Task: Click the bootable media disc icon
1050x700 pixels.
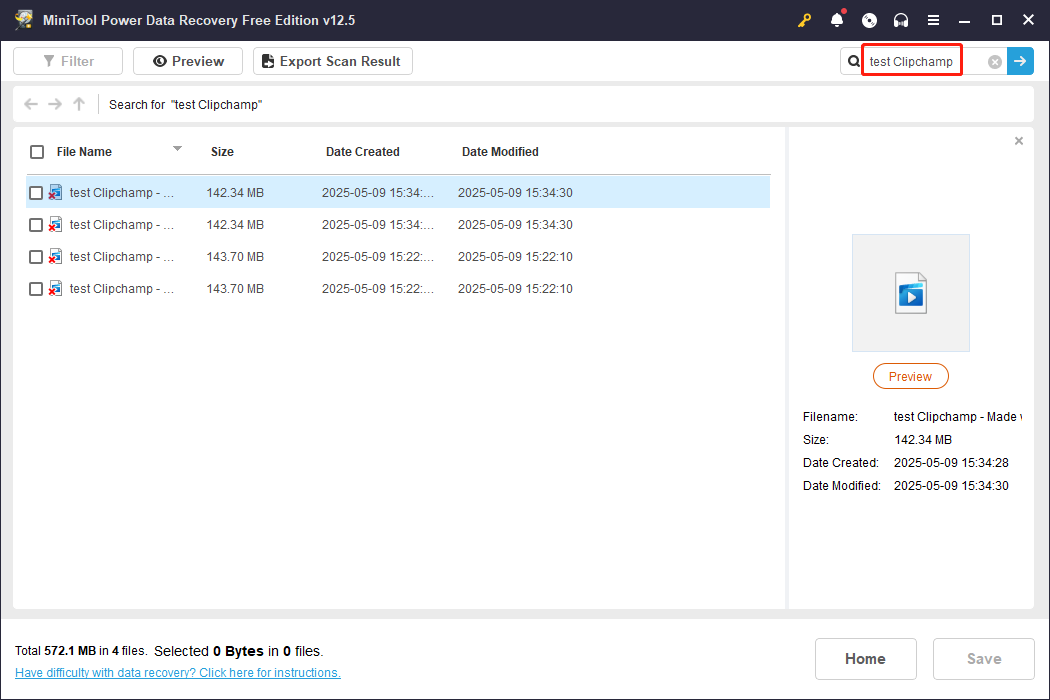Action: (x=869, y=20)
